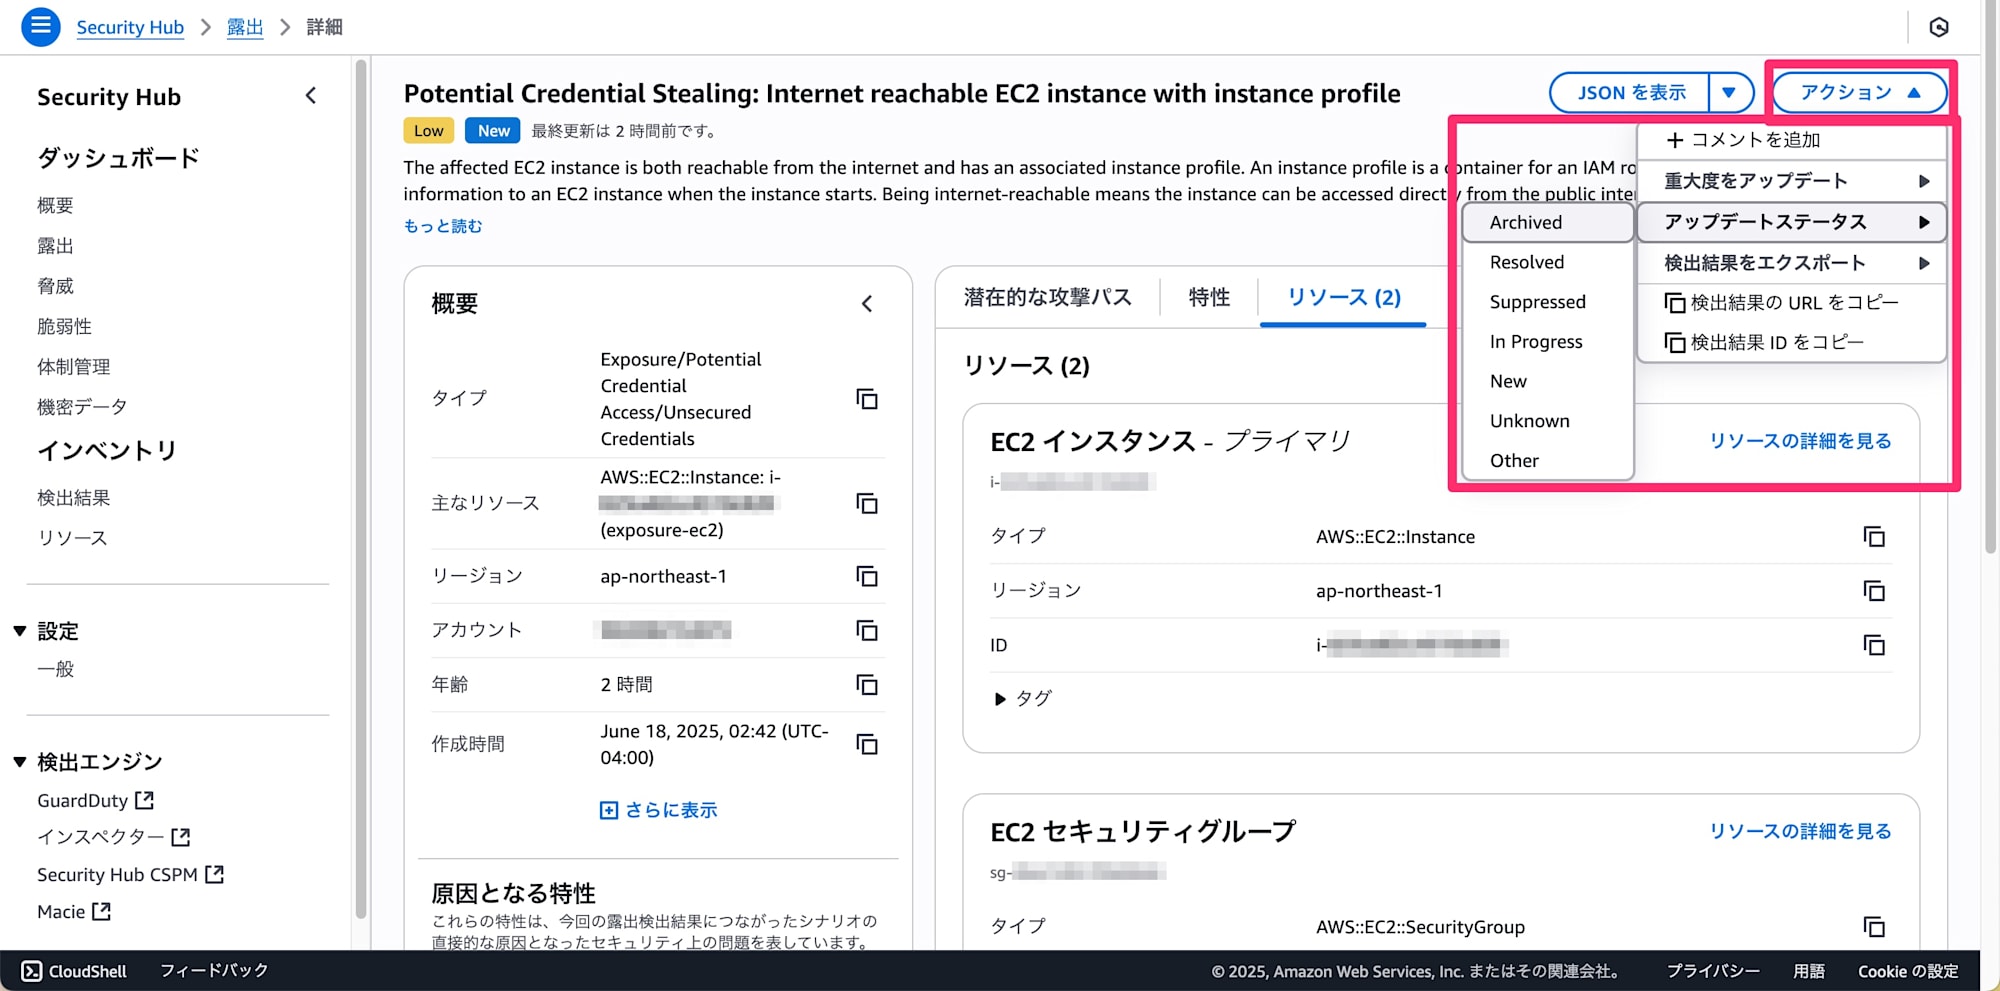Set status to In Progress
Viewport: 2000px width, 991px height.
(1548, 342)
